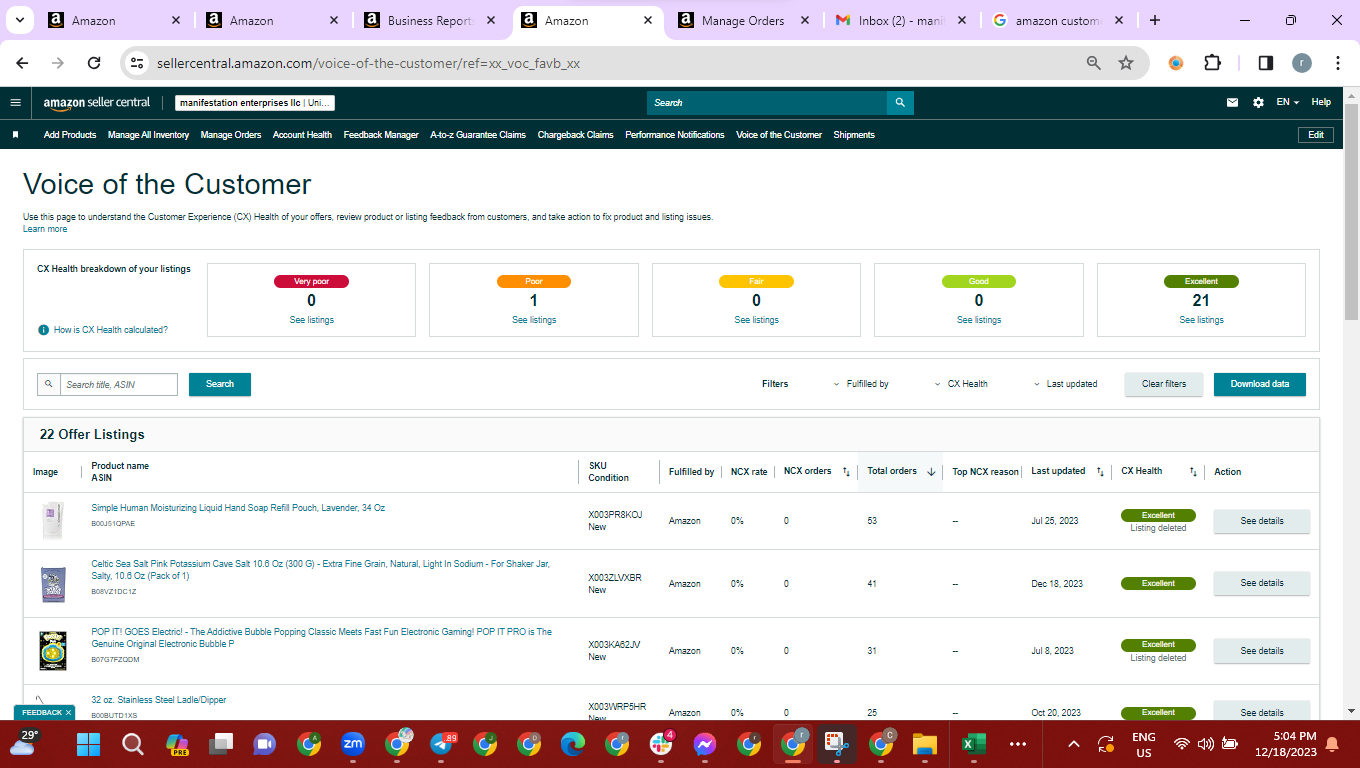Viewport: 1360px width, 768px height.
Task: View site information icon in address bar
Action: pyautogui.click(x=137, y=63)
